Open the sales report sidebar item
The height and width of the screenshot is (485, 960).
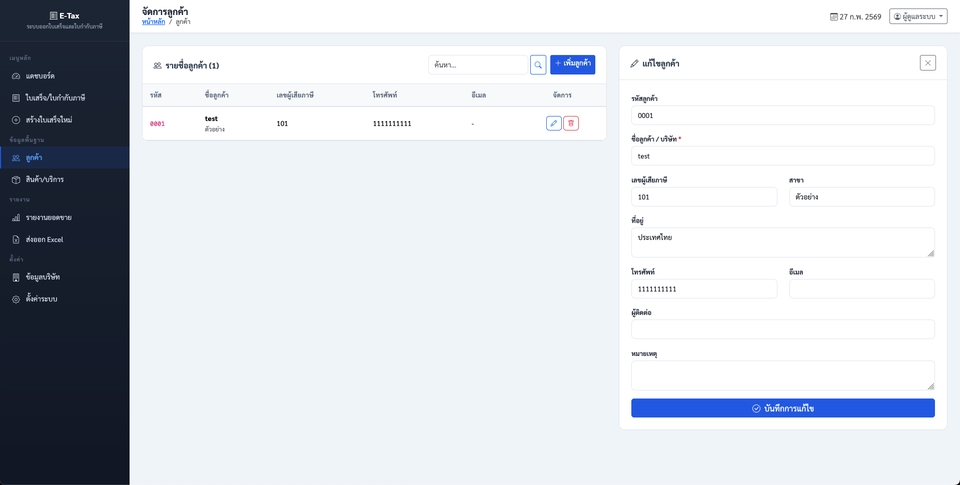pos(48,217)
